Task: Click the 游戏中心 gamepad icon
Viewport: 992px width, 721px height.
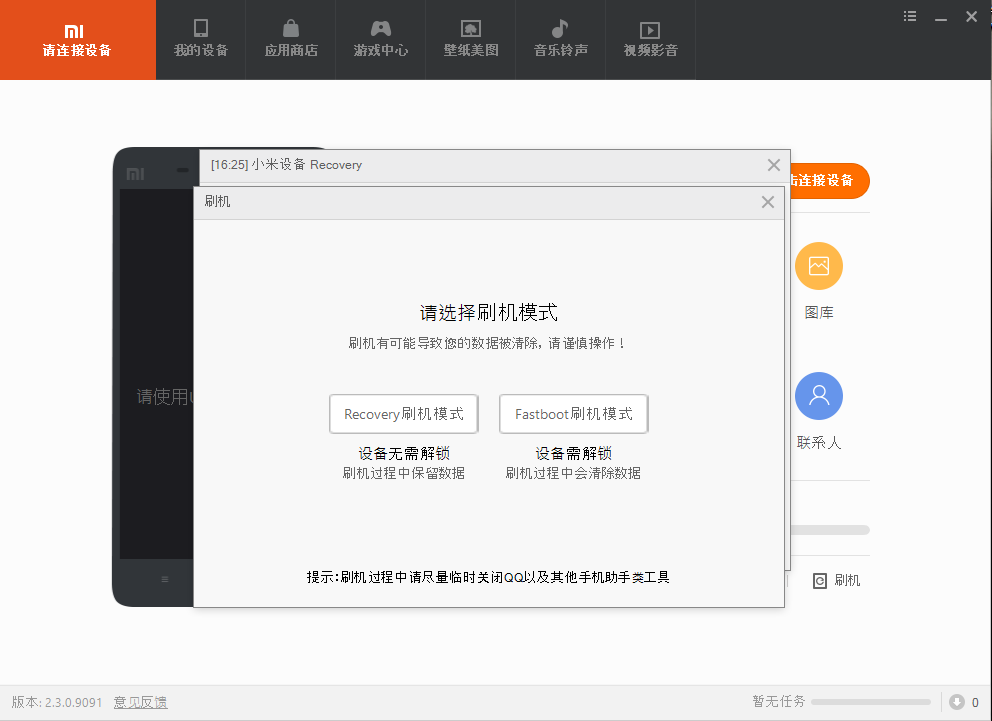Action: 381,29
